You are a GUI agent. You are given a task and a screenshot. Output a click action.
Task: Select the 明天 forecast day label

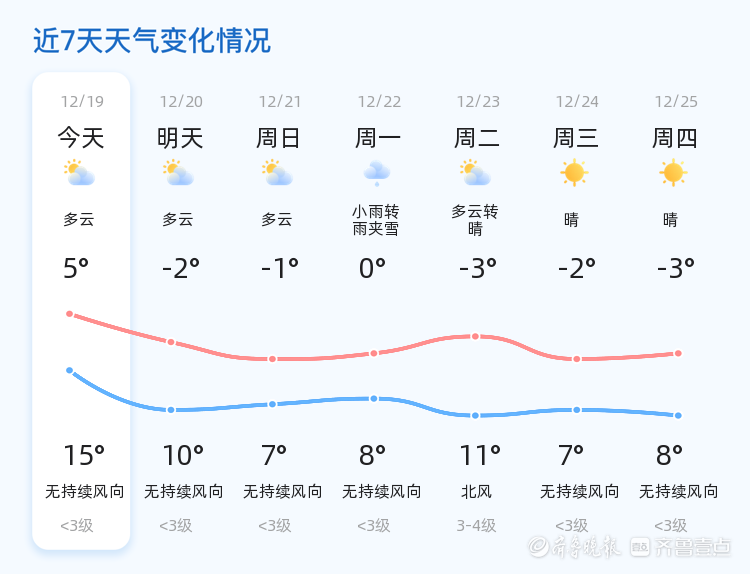click(180, 138)
